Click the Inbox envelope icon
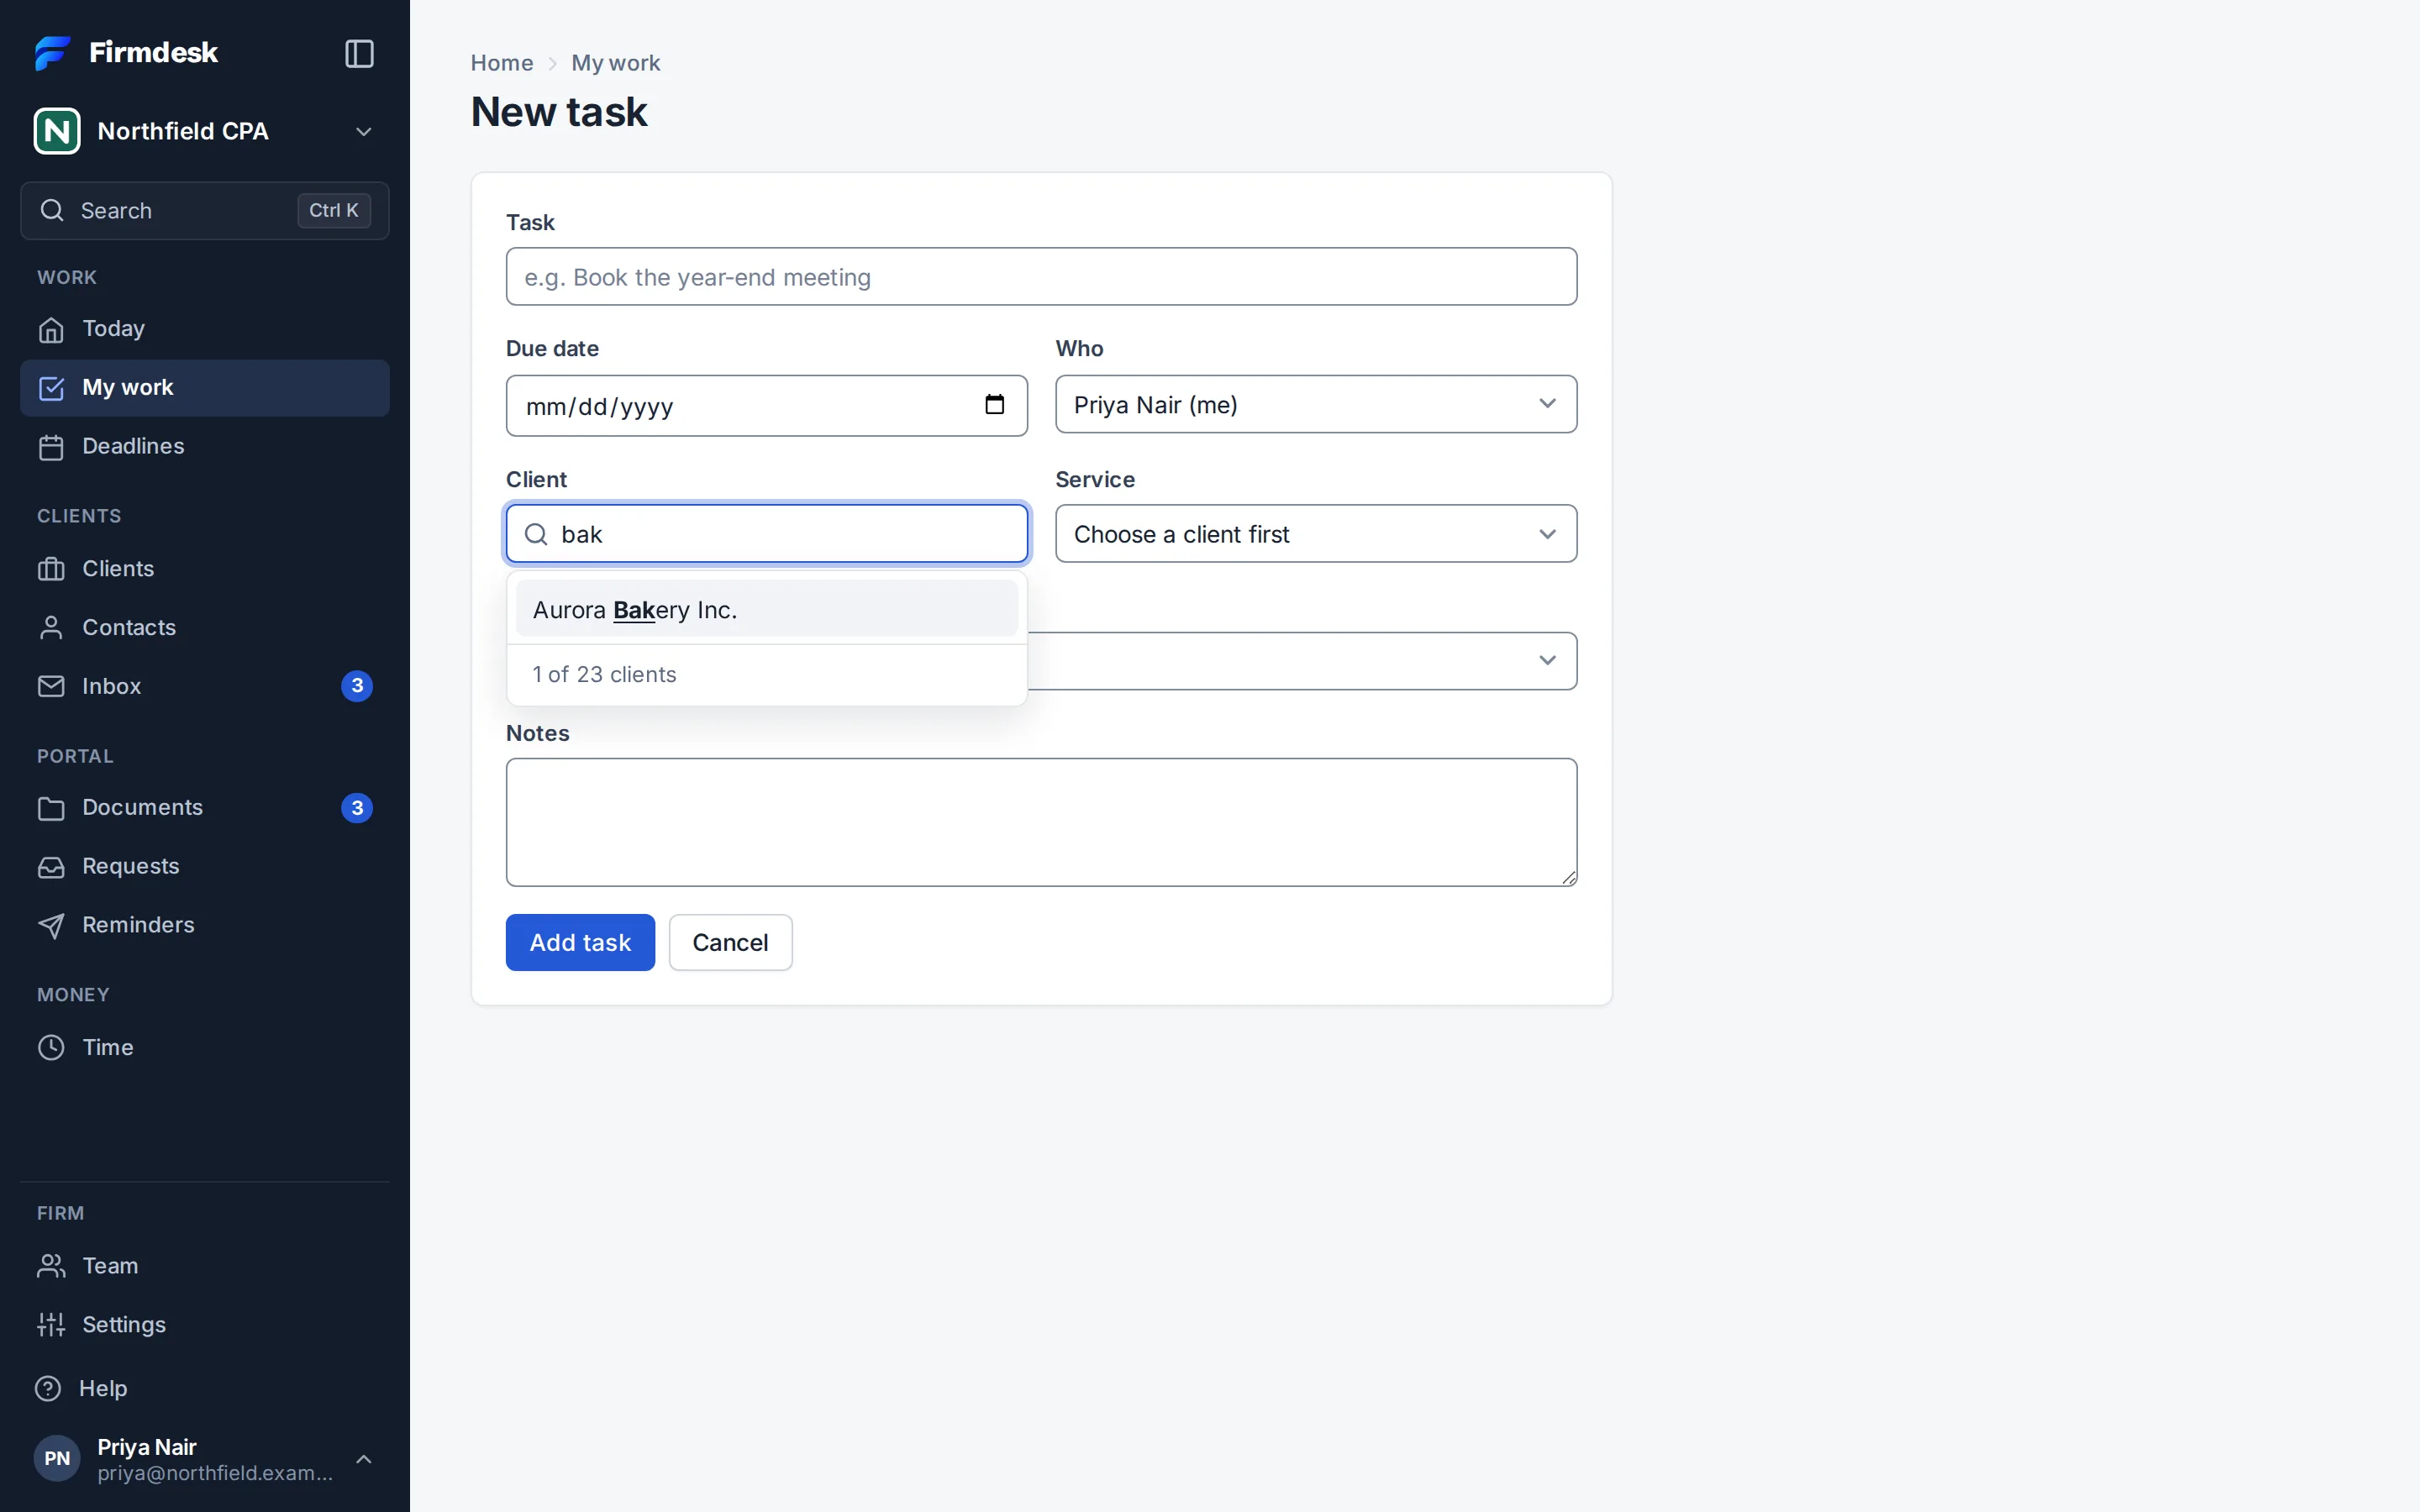Viewport: 2420px width, 1512px height. [51, 686]
